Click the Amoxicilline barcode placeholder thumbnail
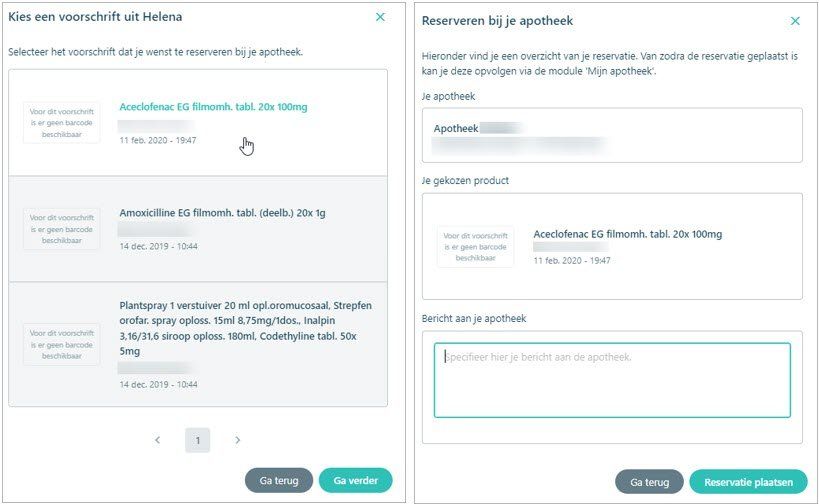The height and width of the screenshot is (504, 819). click(x=62, y=229)
